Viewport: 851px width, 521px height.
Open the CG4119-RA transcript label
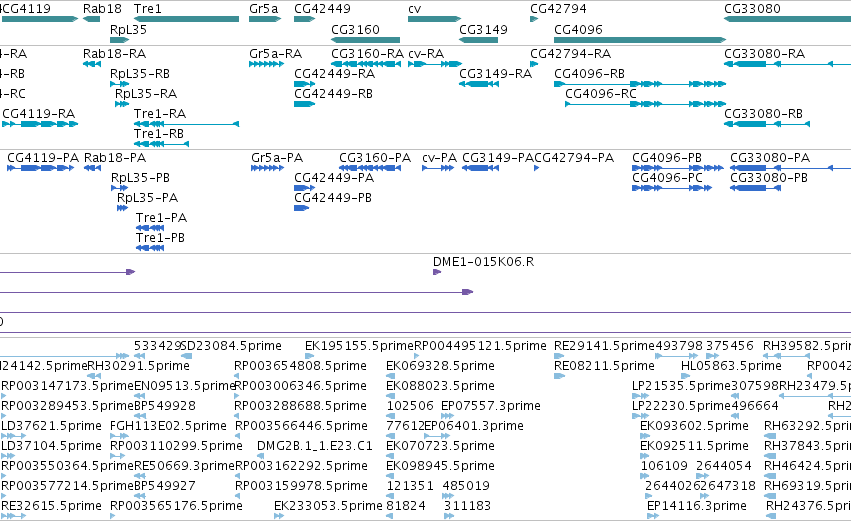pos(39,114)
